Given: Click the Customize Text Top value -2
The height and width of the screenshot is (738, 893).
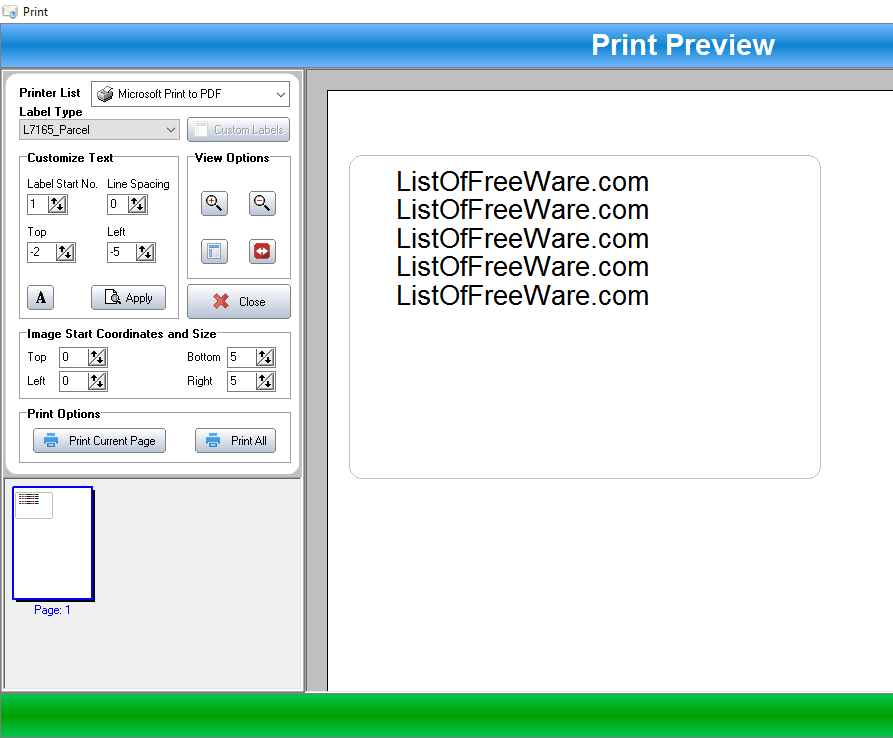Looking at the screenshot, I should pos(42,252).
